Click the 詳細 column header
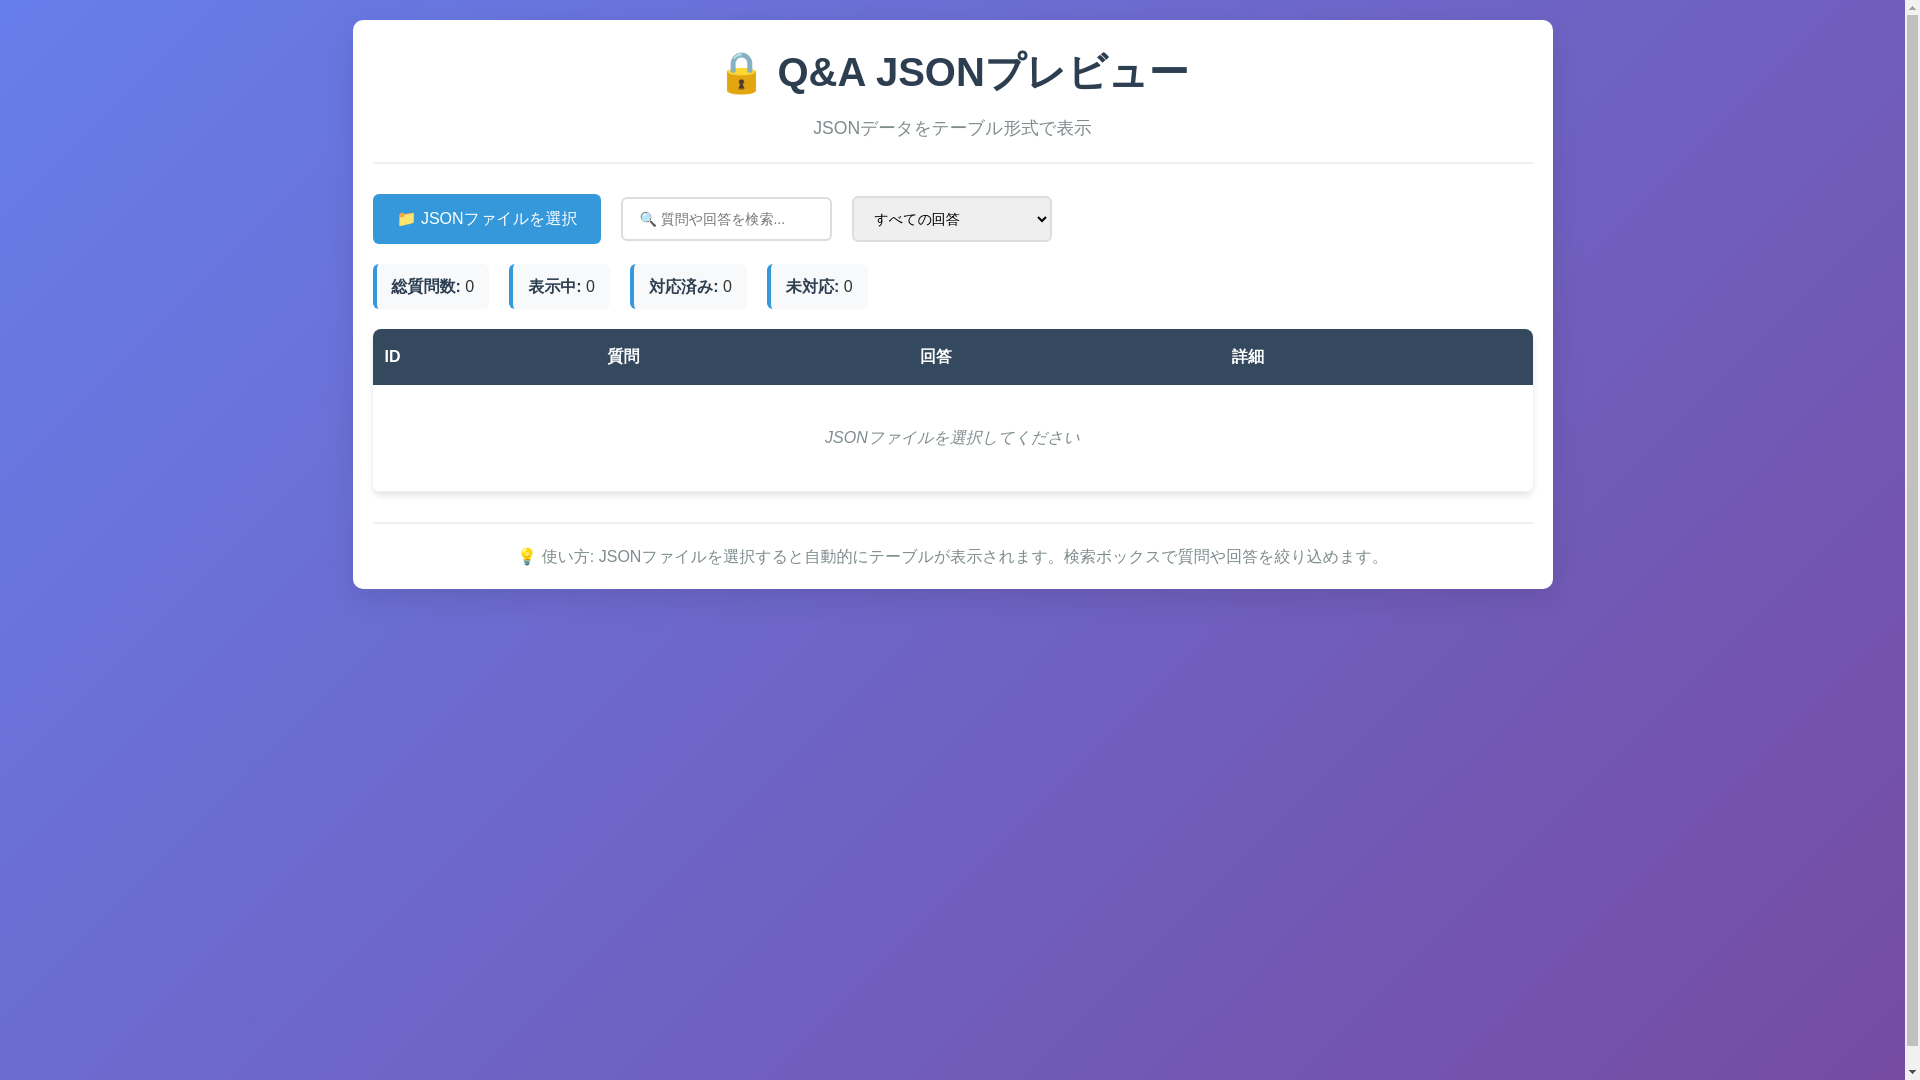 point(1376,357)
